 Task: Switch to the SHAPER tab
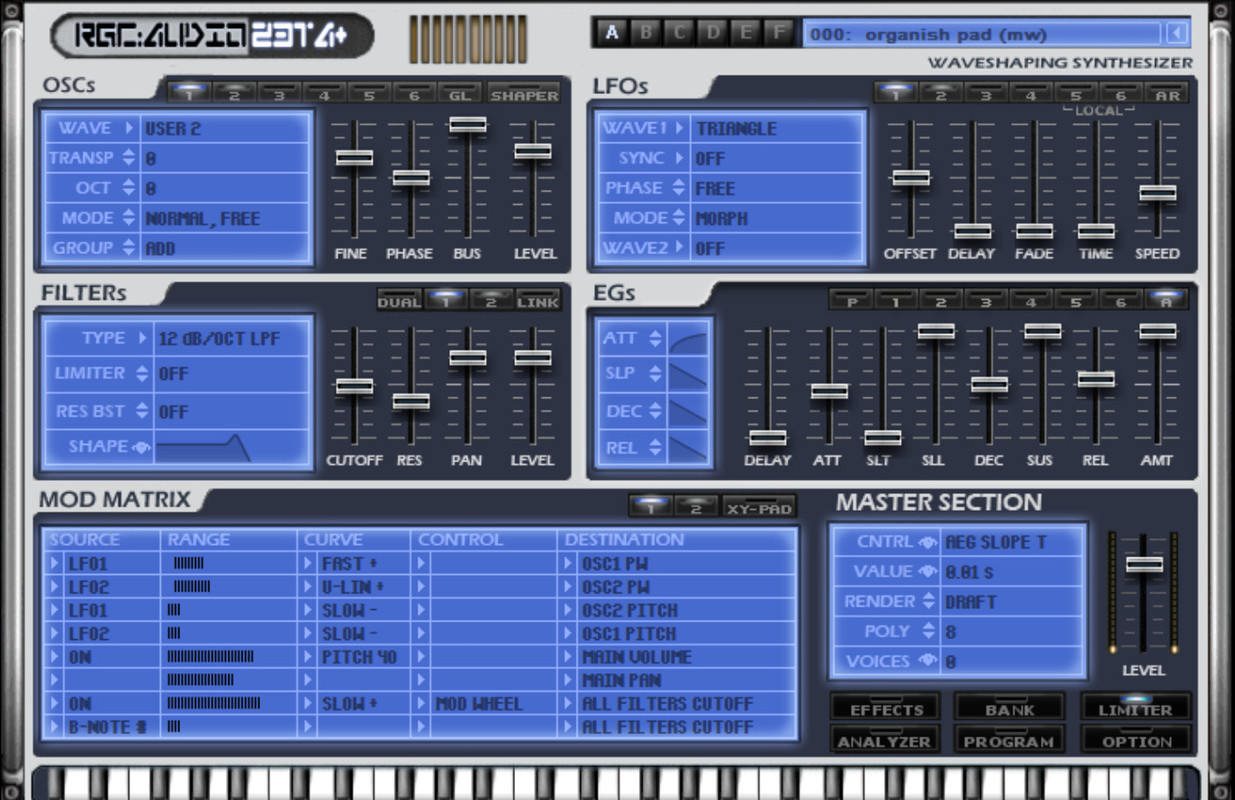click(524, 94)
